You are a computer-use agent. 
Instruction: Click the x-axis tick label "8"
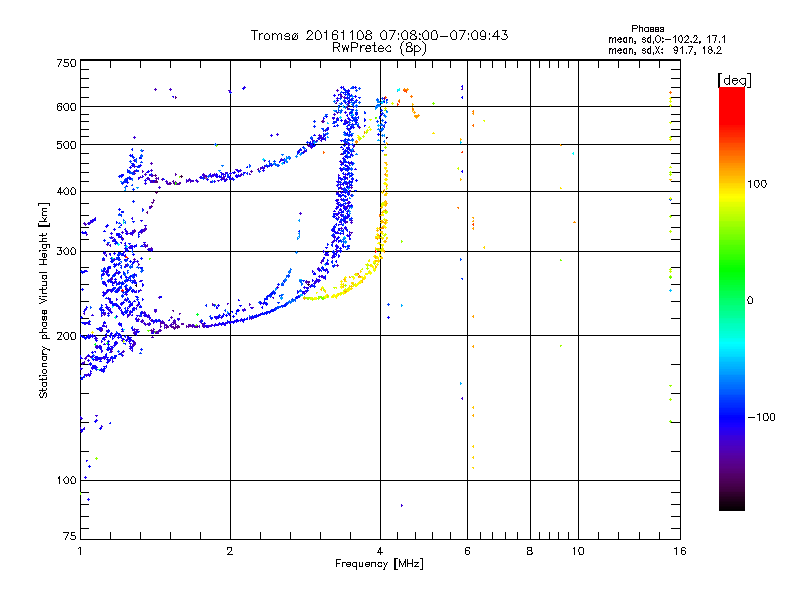click(x=530, y=551)
